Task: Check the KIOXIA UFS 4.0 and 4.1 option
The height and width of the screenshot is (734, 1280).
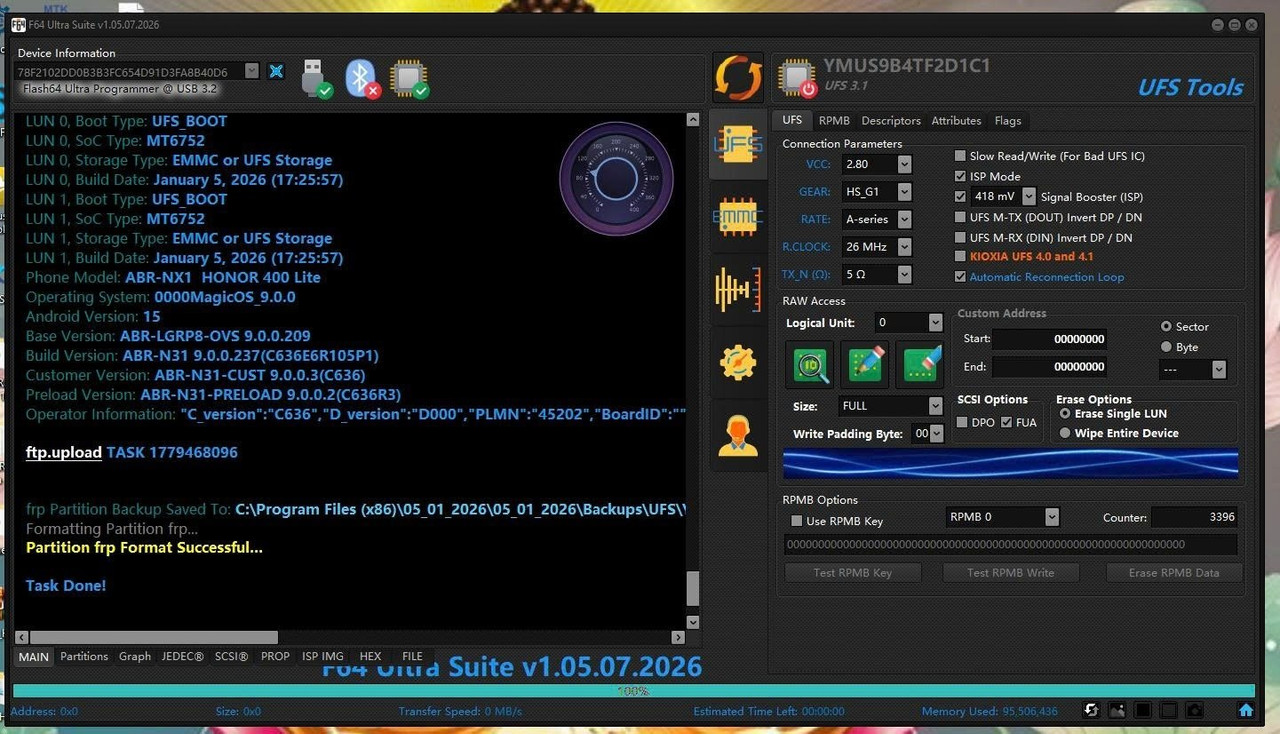Action: [960, 256]
